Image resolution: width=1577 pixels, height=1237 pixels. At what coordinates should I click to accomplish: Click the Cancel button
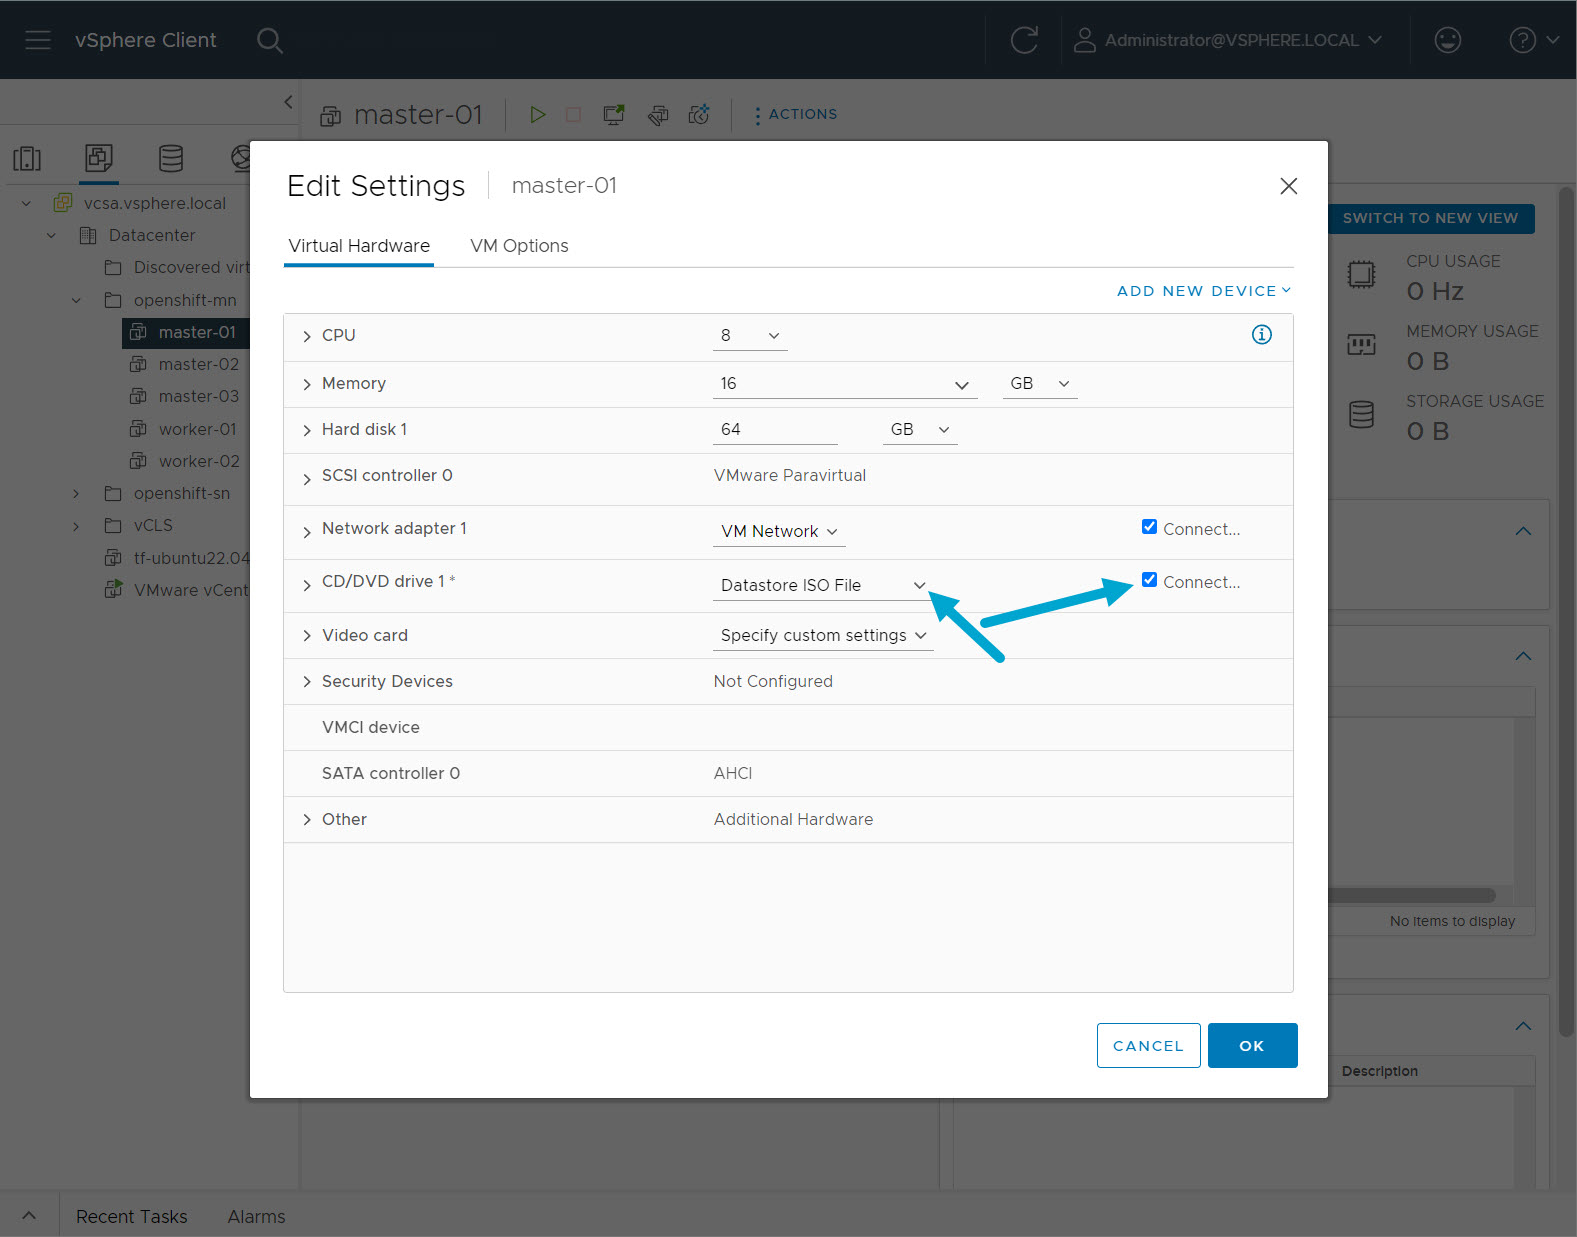pyautogui.click(x=1148, y=1045)
